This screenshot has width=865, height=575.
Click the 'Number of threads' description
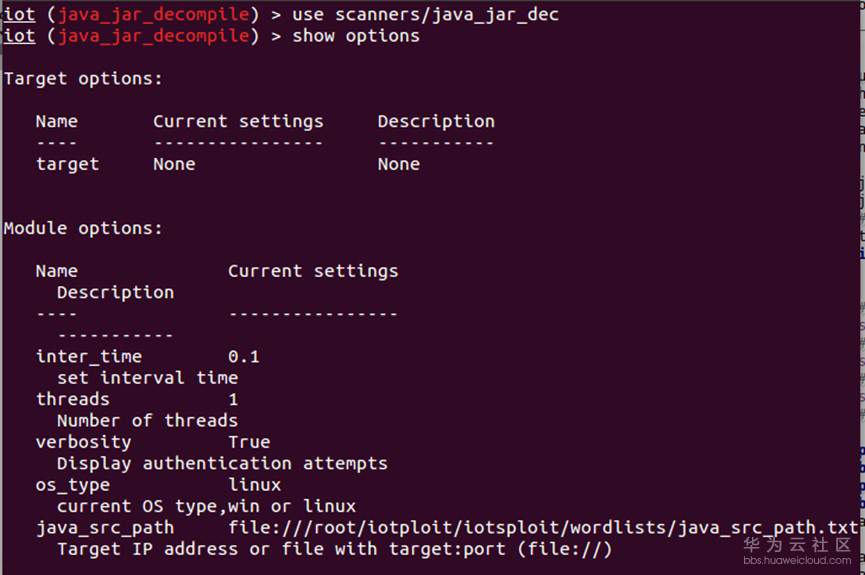[x=147, y=420]
